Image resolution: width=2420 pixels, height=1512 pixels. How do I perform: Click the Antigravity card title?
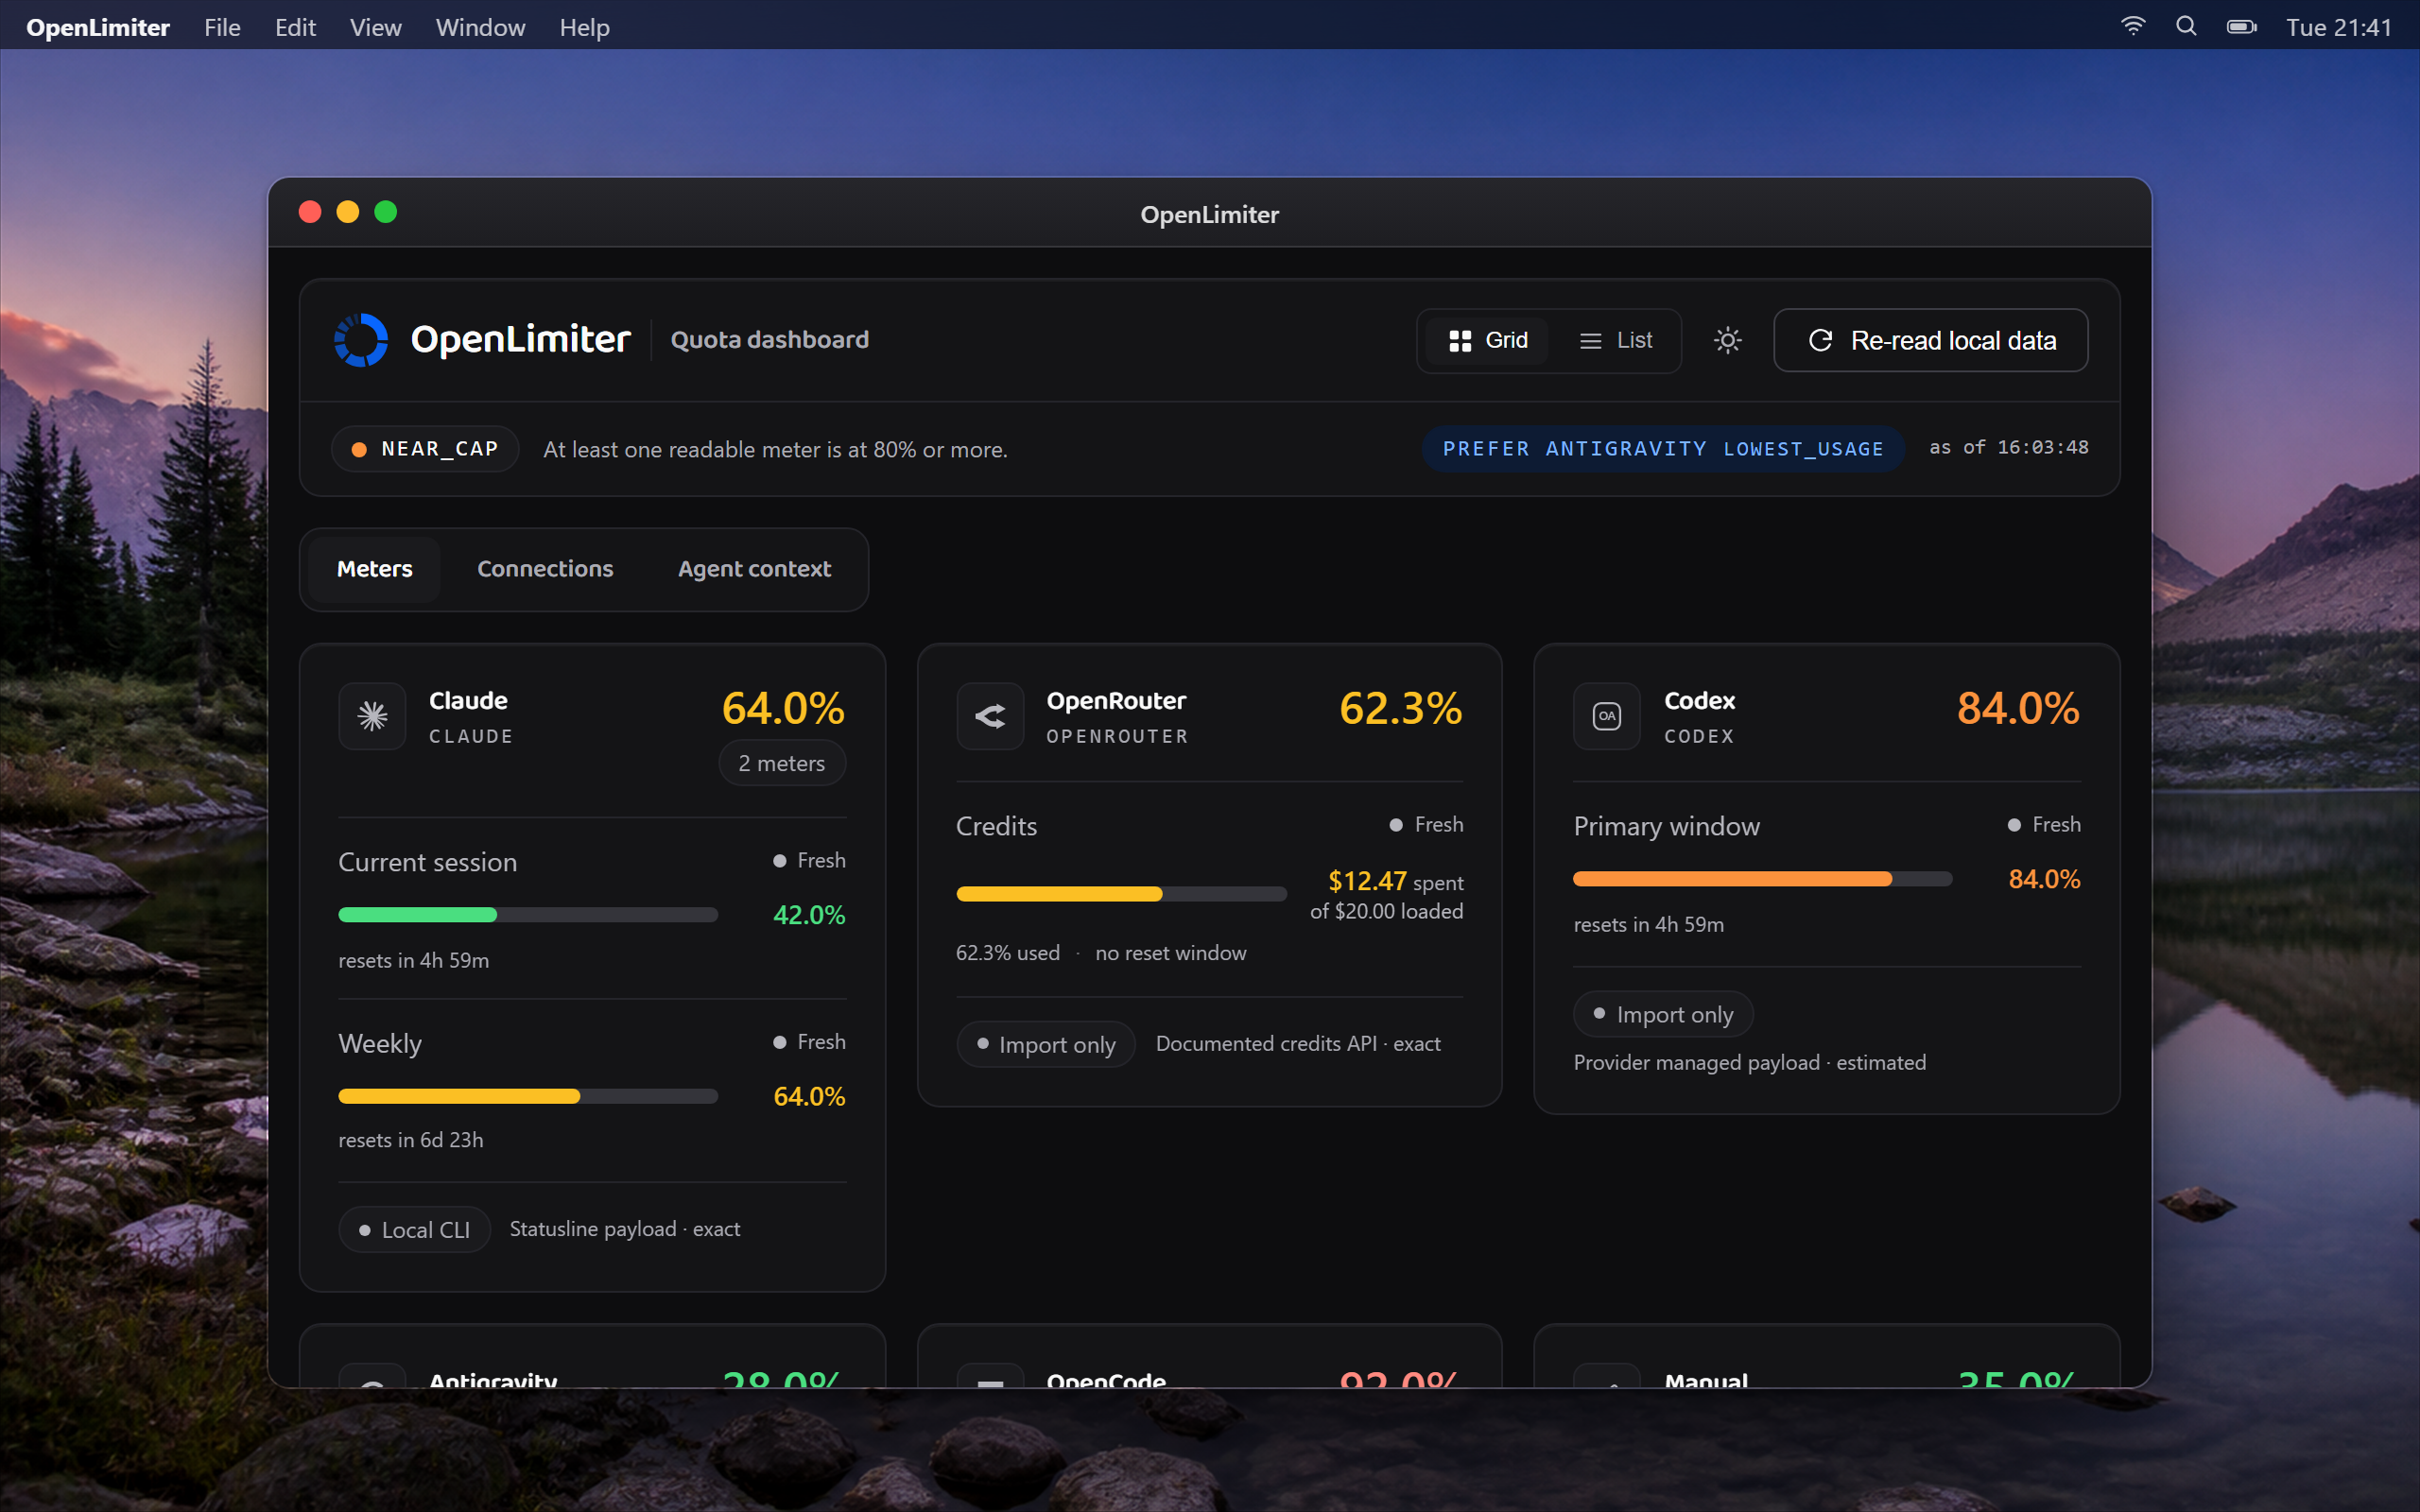click(493, 1380)
